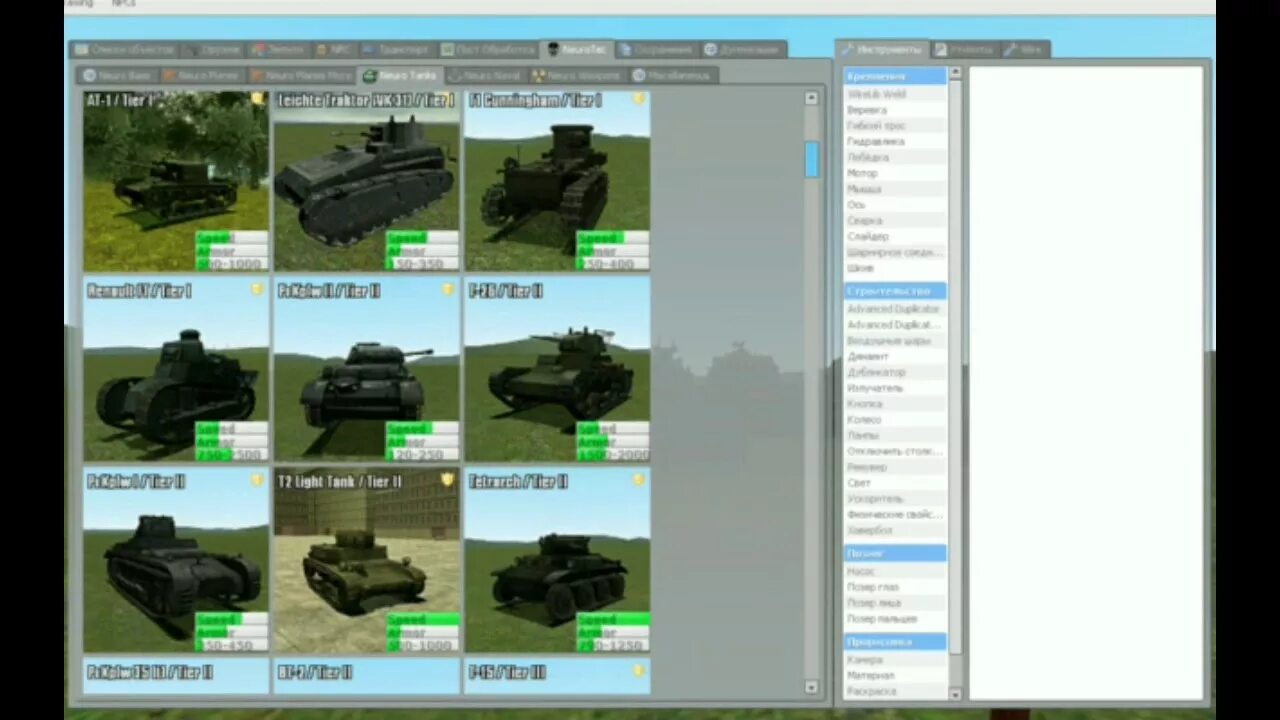Screen dimensions: 1280x720
Task: Click the badge icon on Renault FT card
Action: [x=258, y=289]
